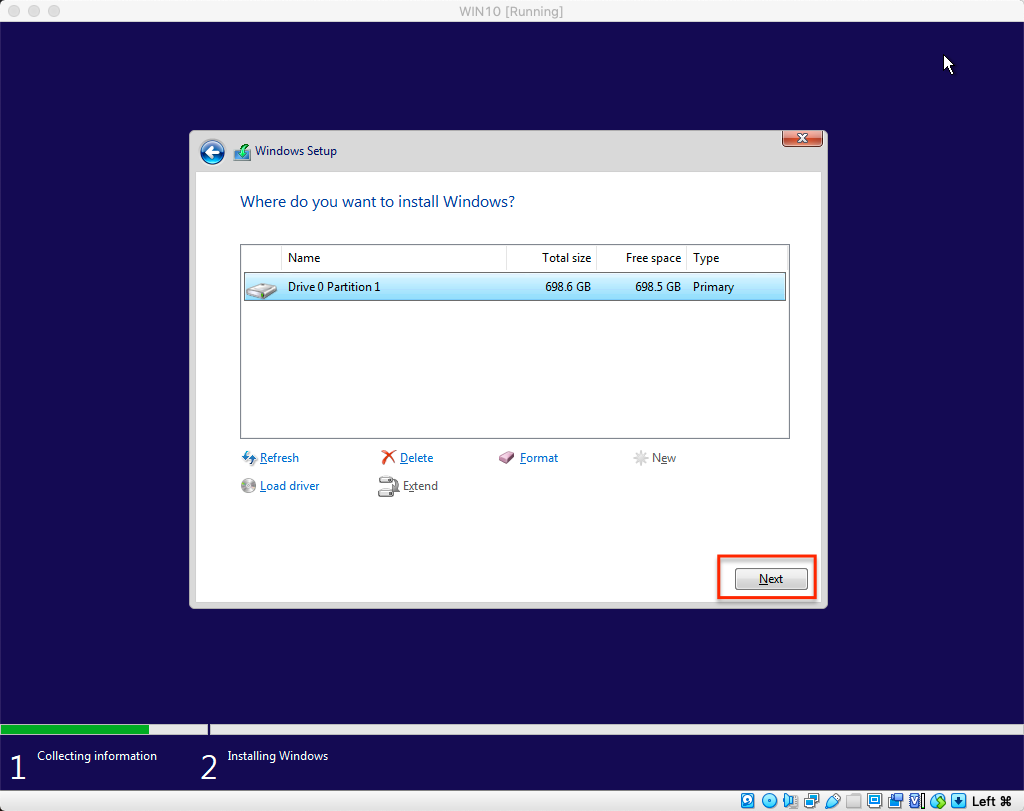Click the Primary type cell
Screen dimensions: 1024x811
pos(713,287)
